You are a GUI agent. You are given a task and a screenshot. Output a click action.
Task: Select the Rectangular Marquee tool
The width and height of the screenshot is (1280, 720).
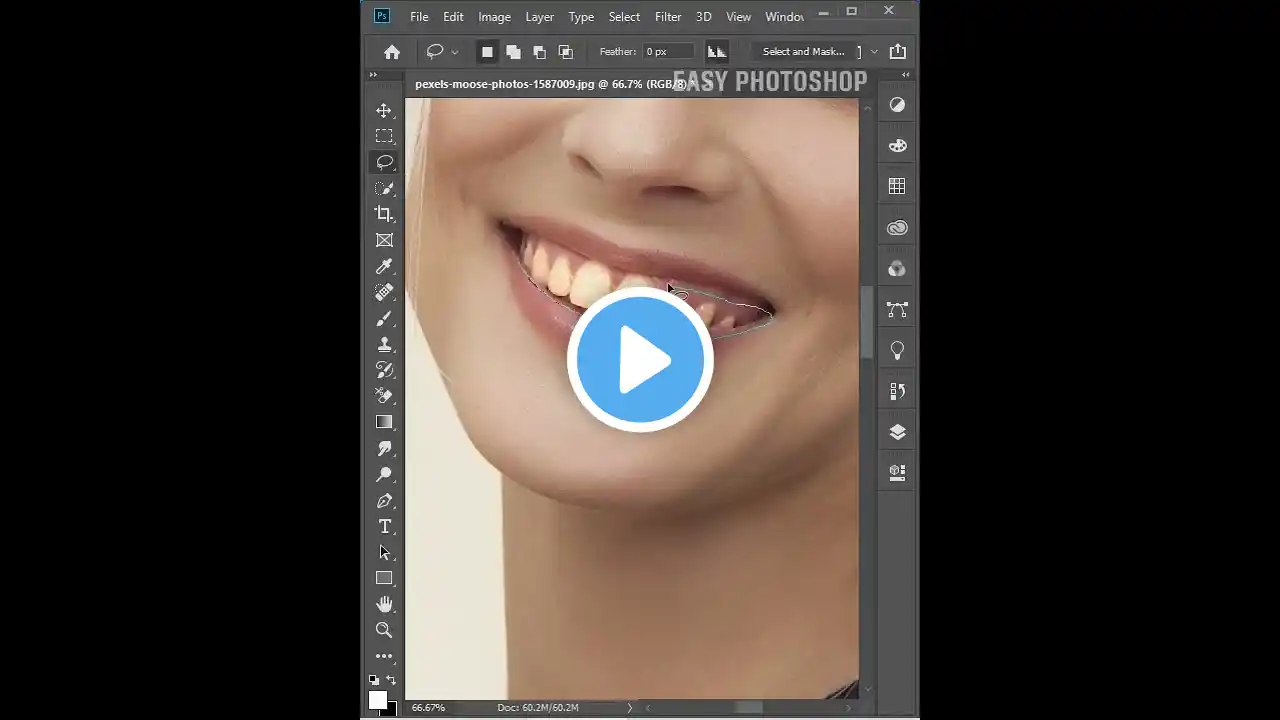click(x=385, y=136)
